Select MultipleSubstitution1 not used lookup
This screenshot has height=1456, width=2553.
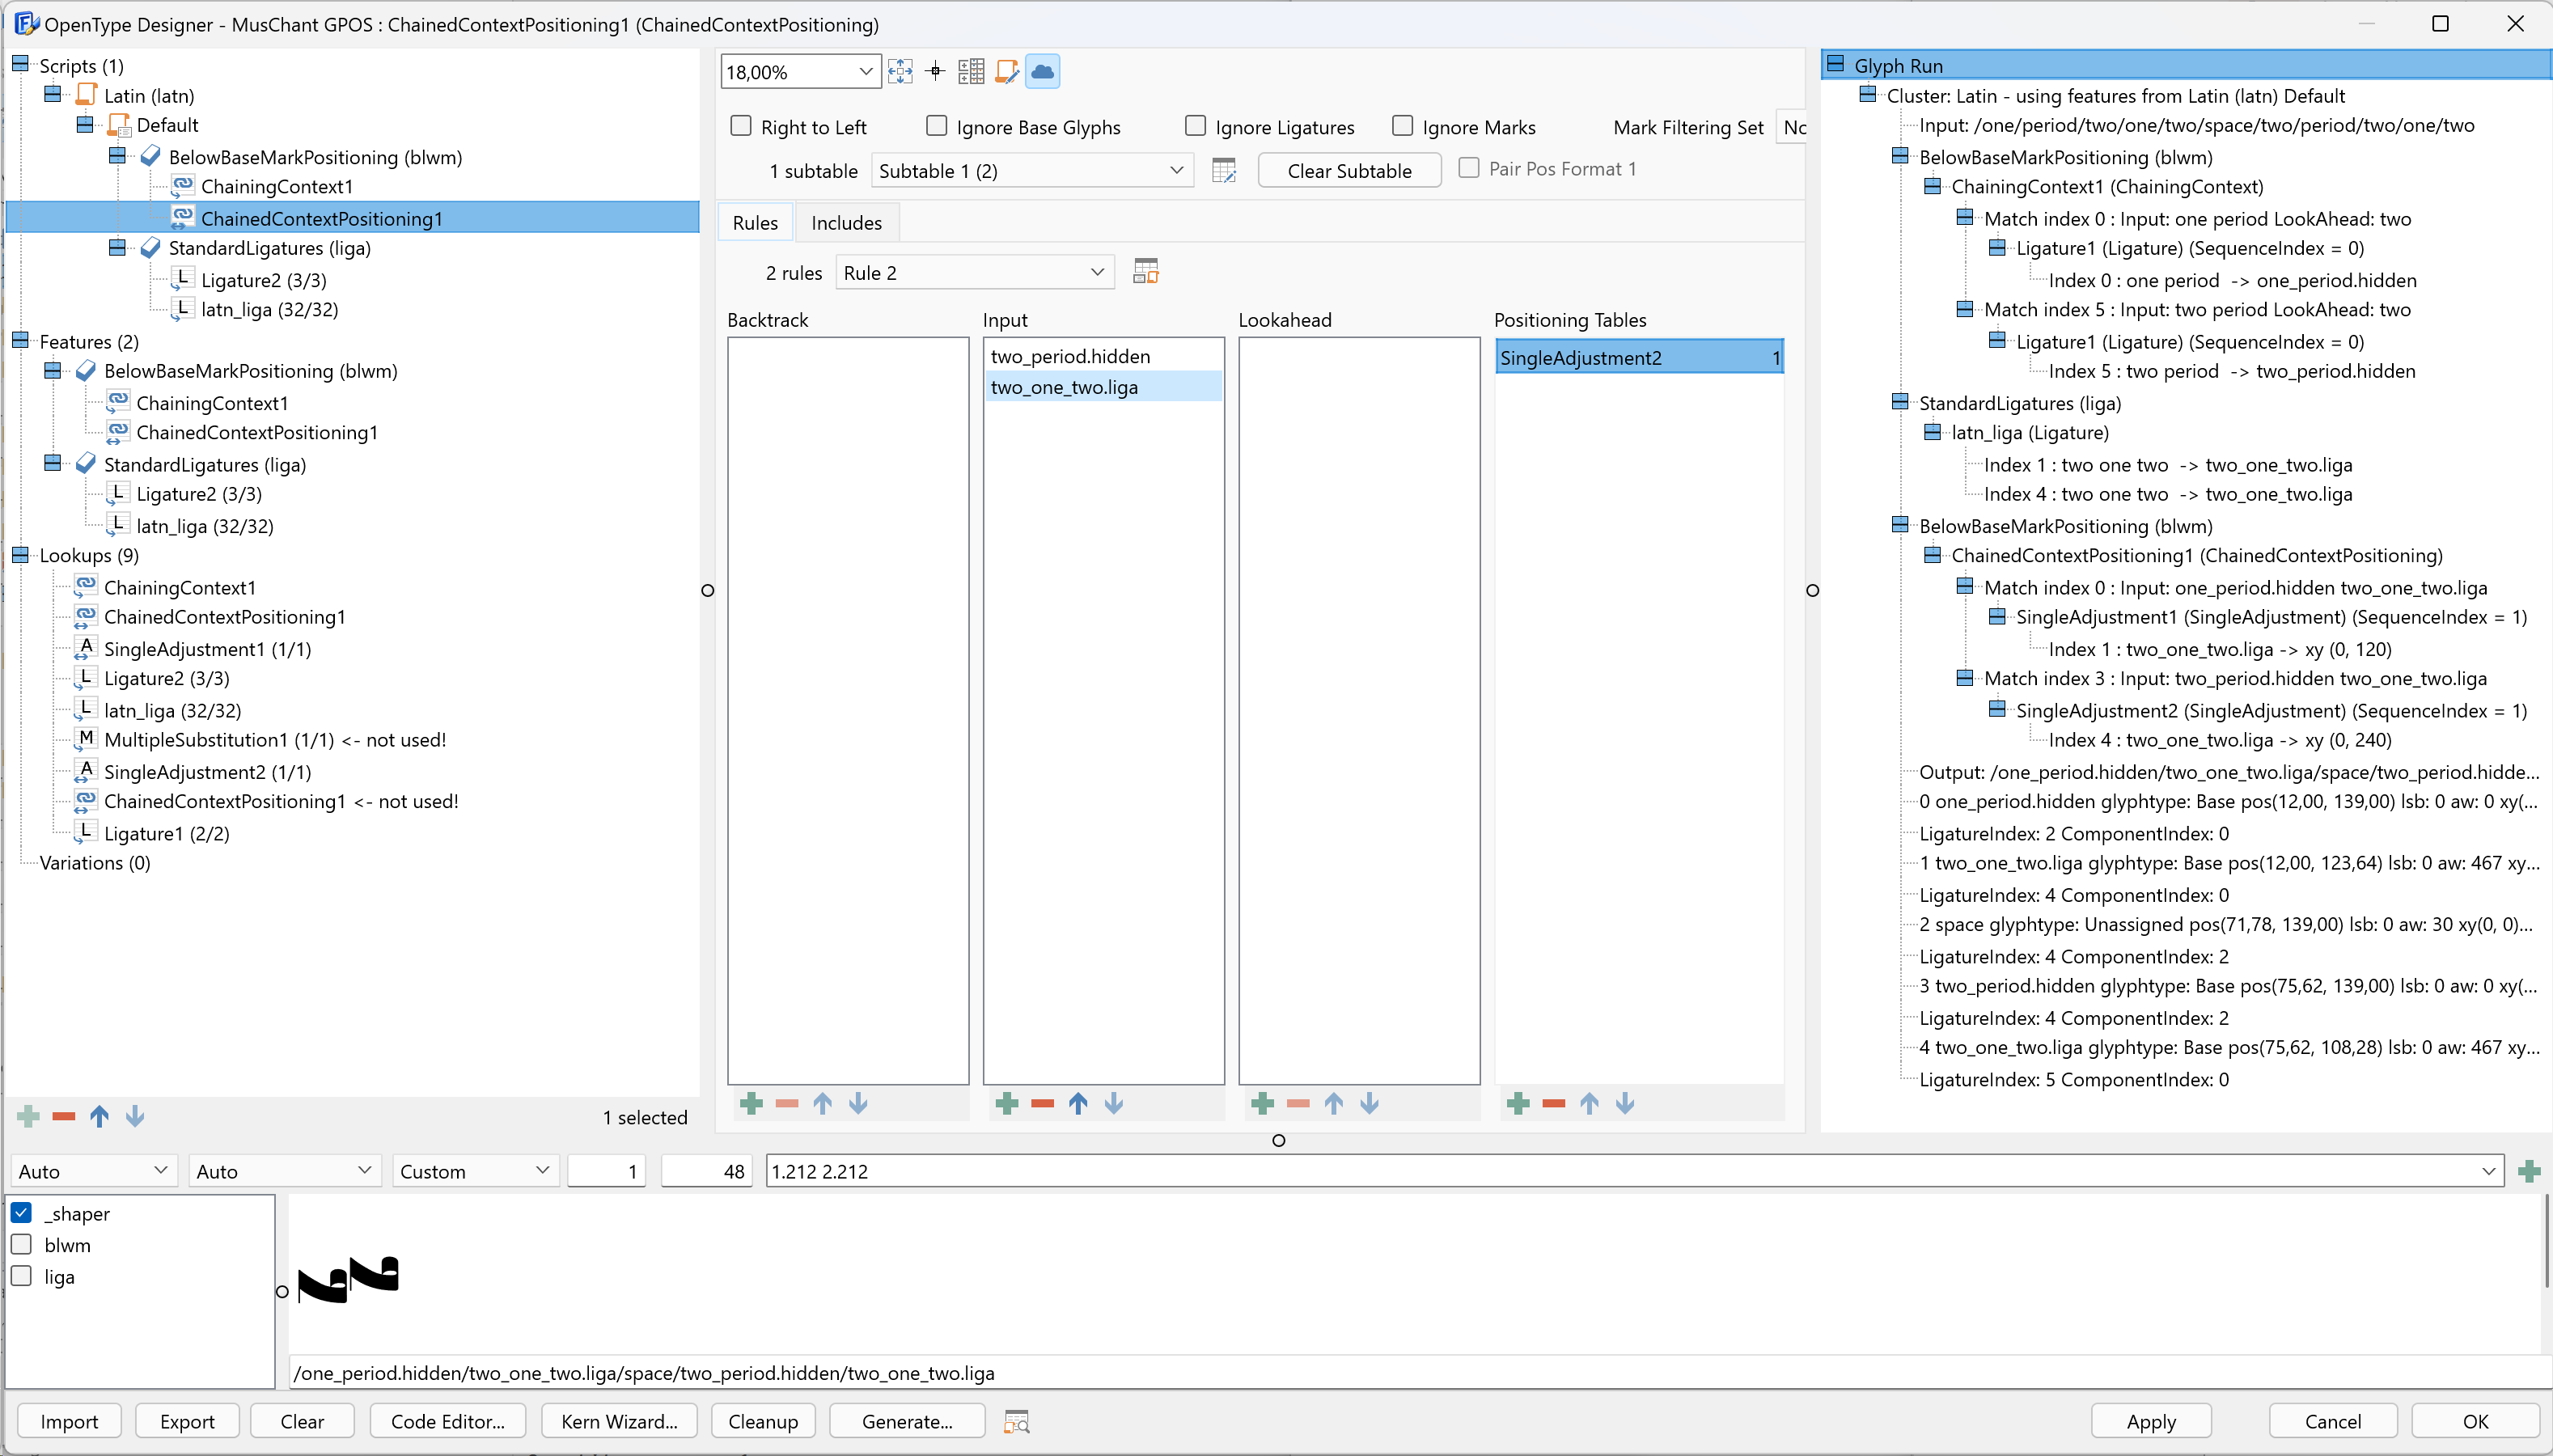coord(275,740)
